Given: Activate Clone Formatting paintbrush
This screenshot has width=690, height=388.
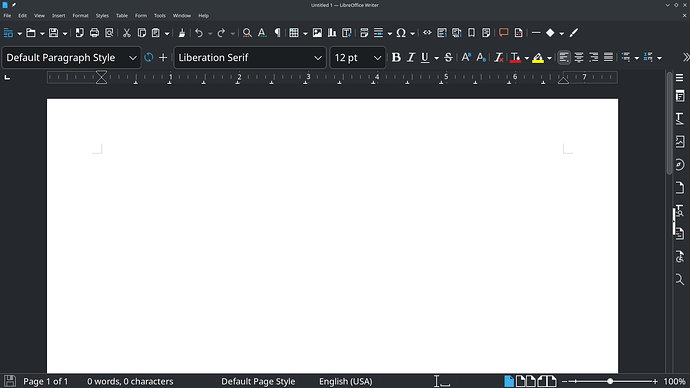Looking at the screenshot, I should (182, 33).
